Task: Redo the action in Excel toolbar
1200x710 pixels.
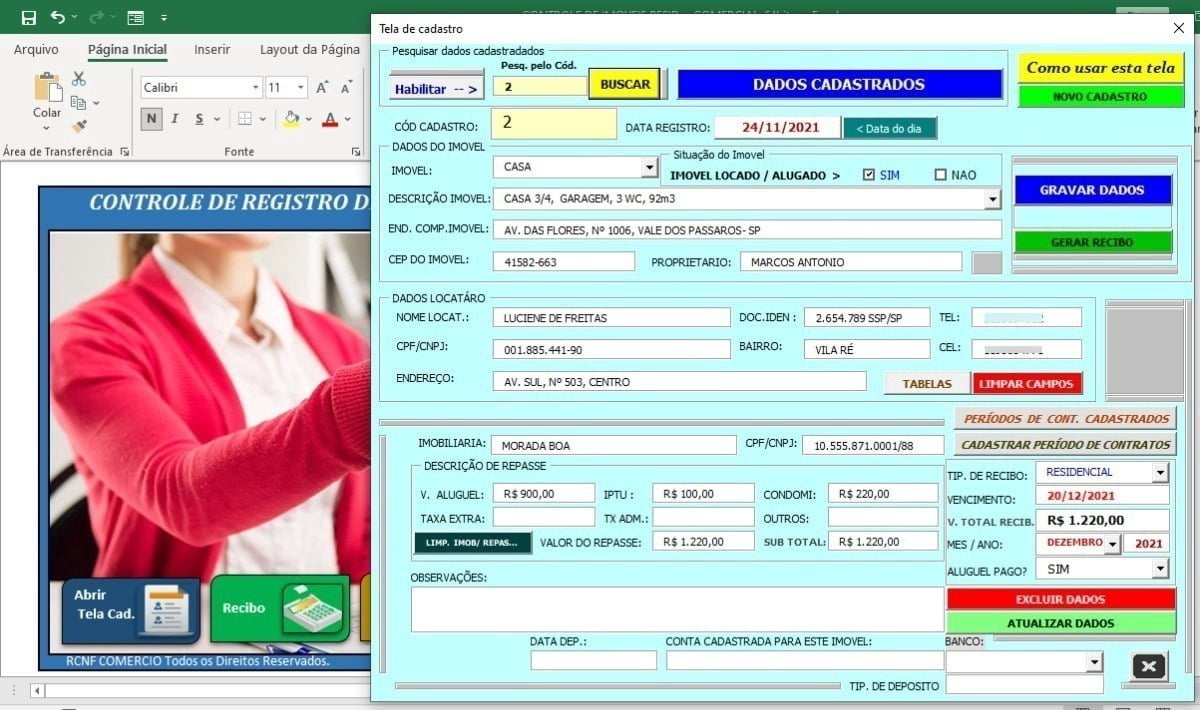Action: [x=97, y=18]
